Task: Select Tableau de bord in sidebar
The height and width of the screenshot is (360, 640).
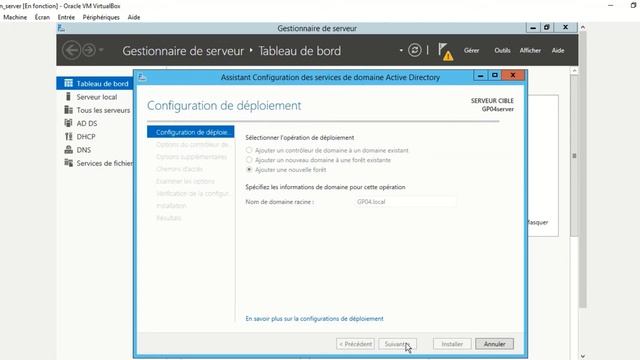Action: click(x=95, y=83)
